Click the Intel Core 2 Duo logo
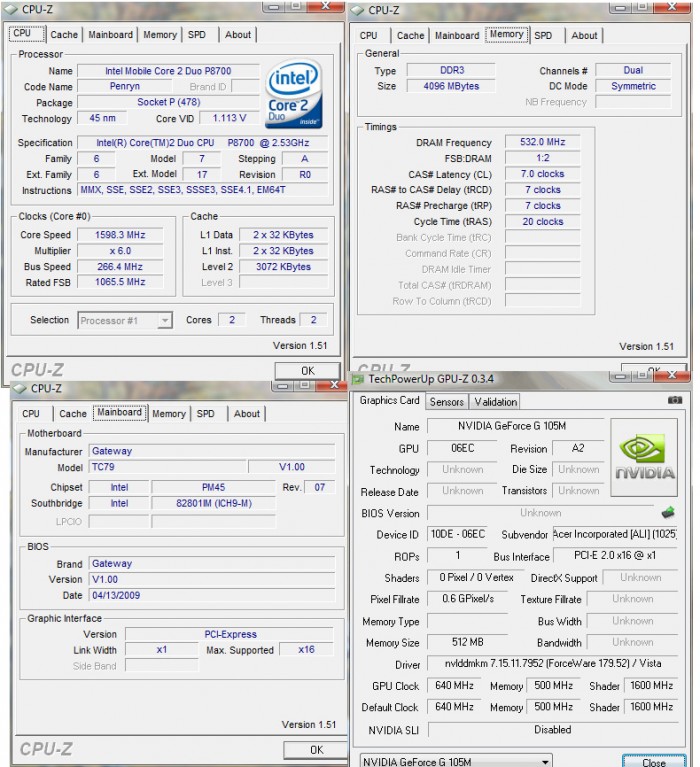 [x=294, y=94]
